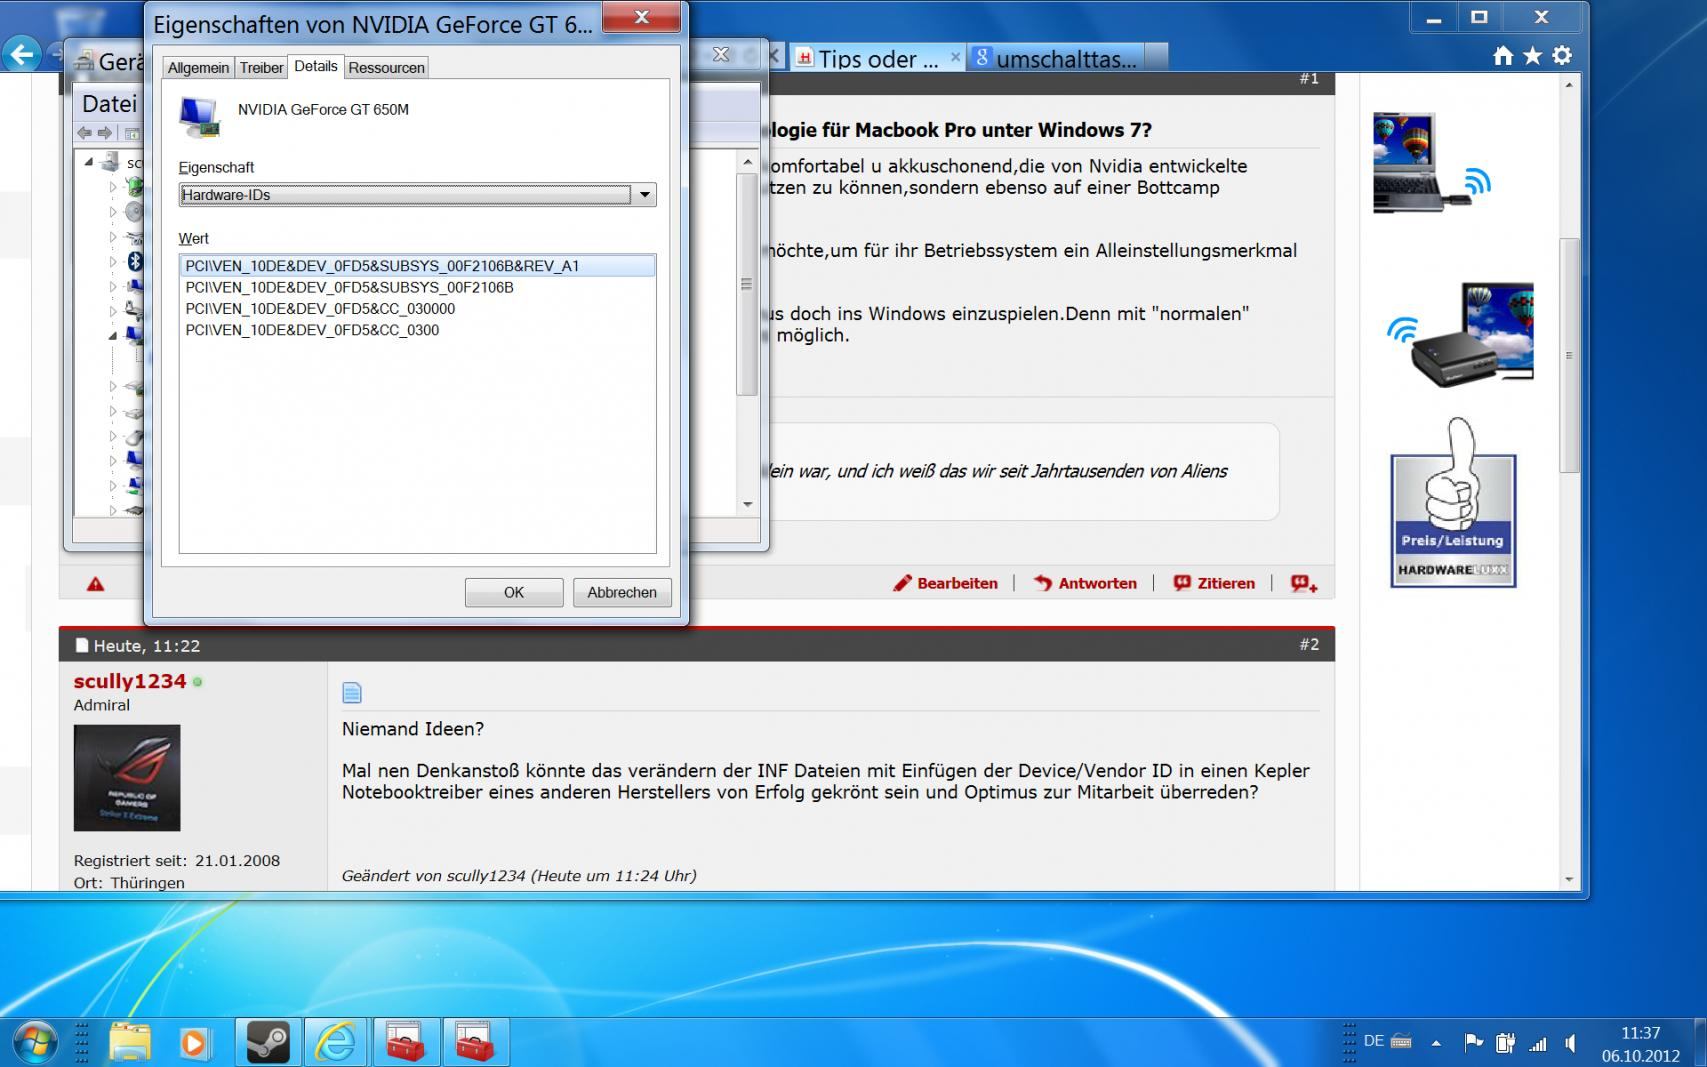Click the second red toolbox taskbar icon

(474, 1043)
